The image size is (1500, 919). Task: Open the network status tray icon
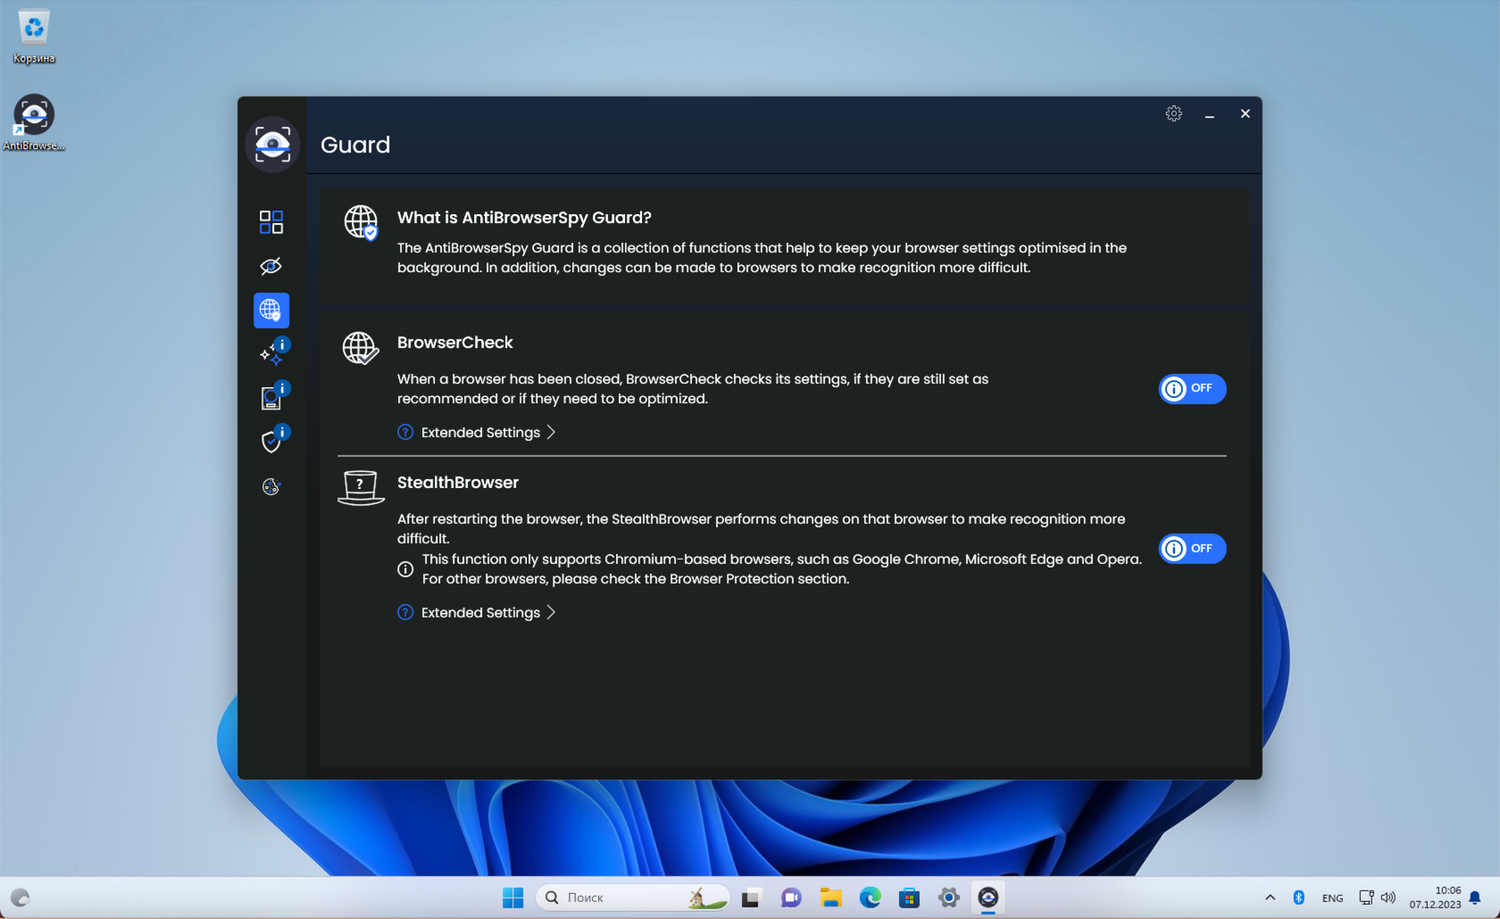click(1366, 898)
